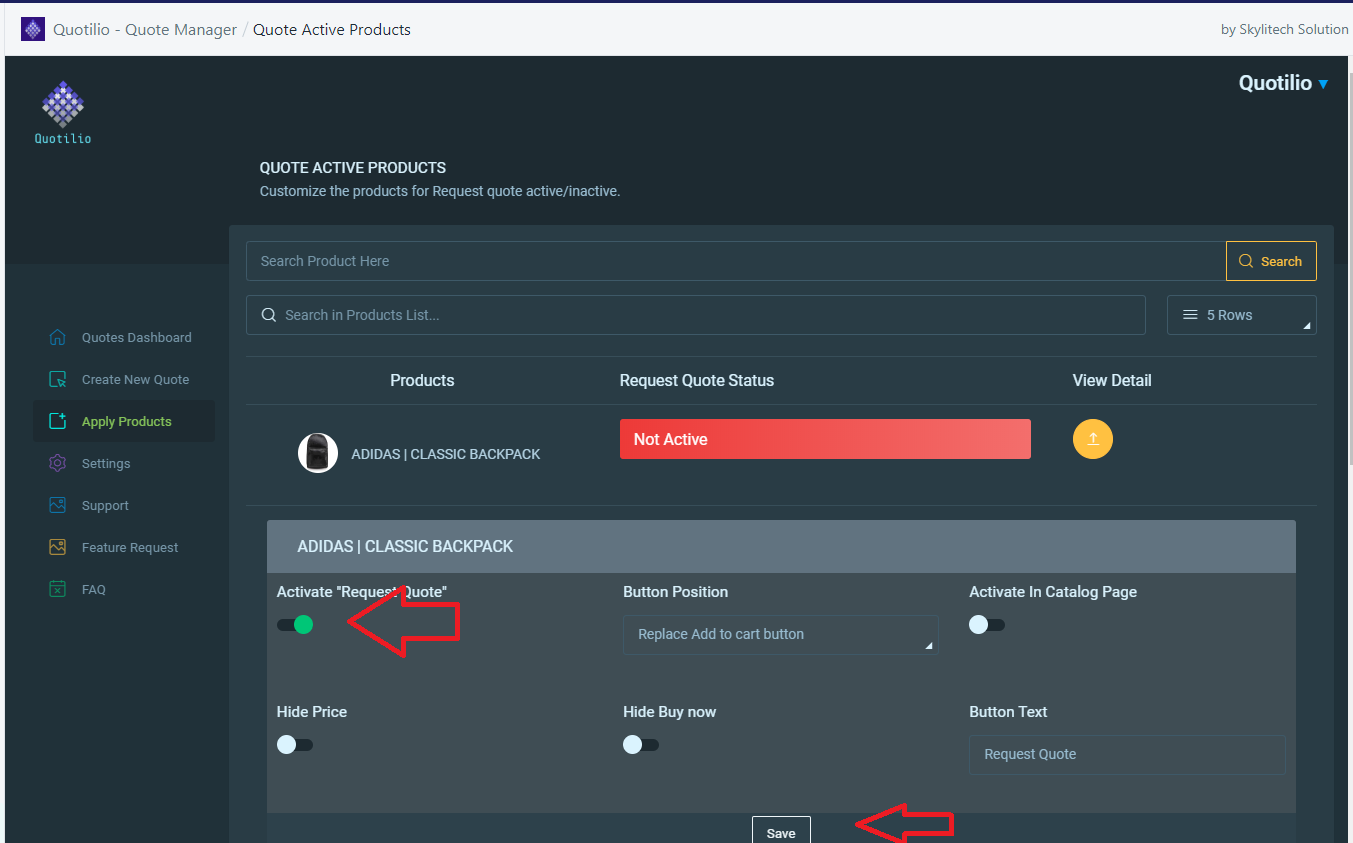Screen dimensions: 1353x843
Task: Open Create New Quote menu item
Action: (x=124, y=379)
